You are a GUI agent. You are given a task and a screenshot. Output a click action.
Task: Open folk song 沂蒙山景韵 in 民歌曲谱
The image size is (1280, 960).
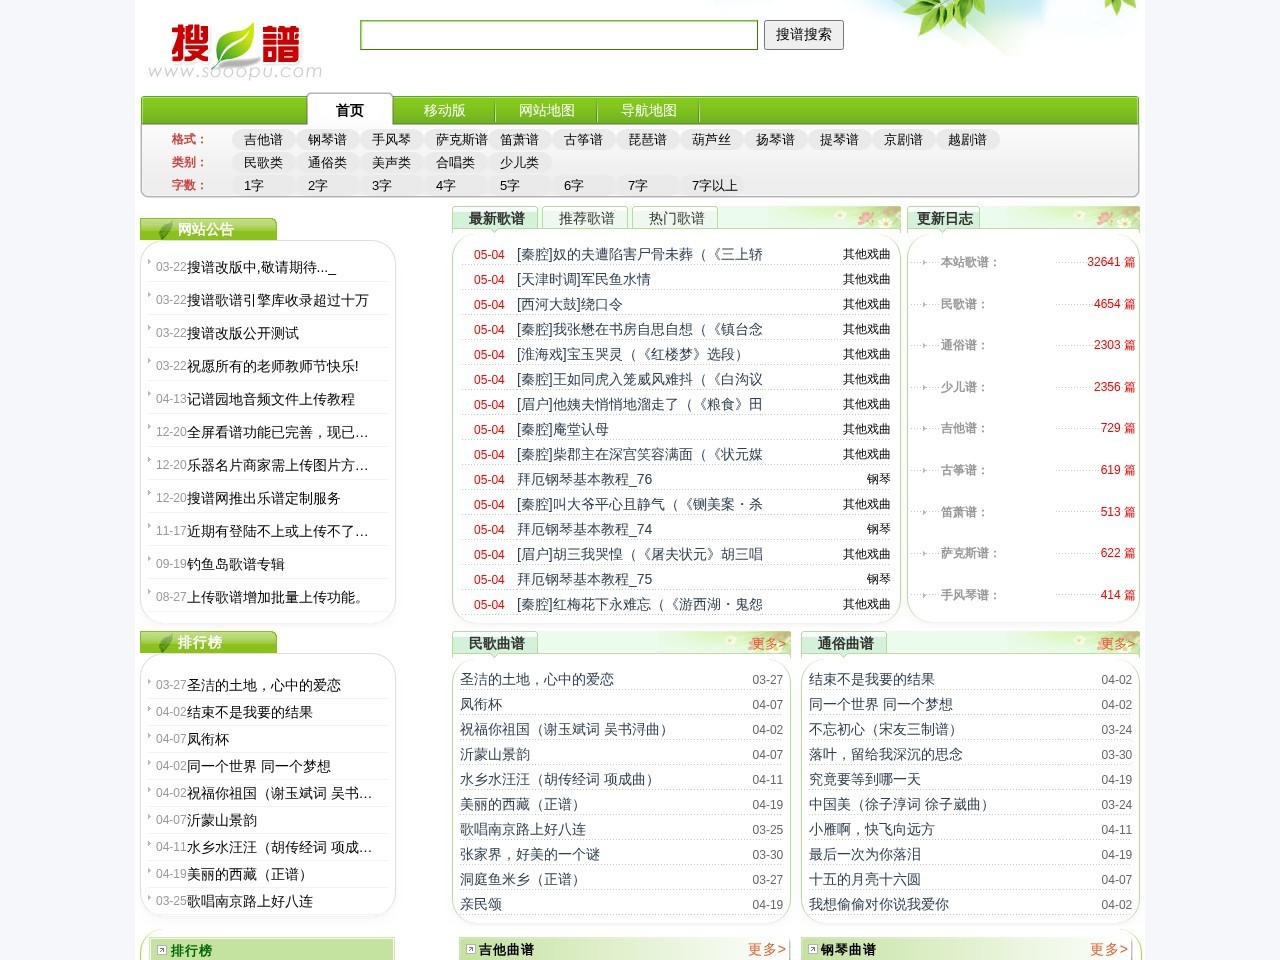495,755
